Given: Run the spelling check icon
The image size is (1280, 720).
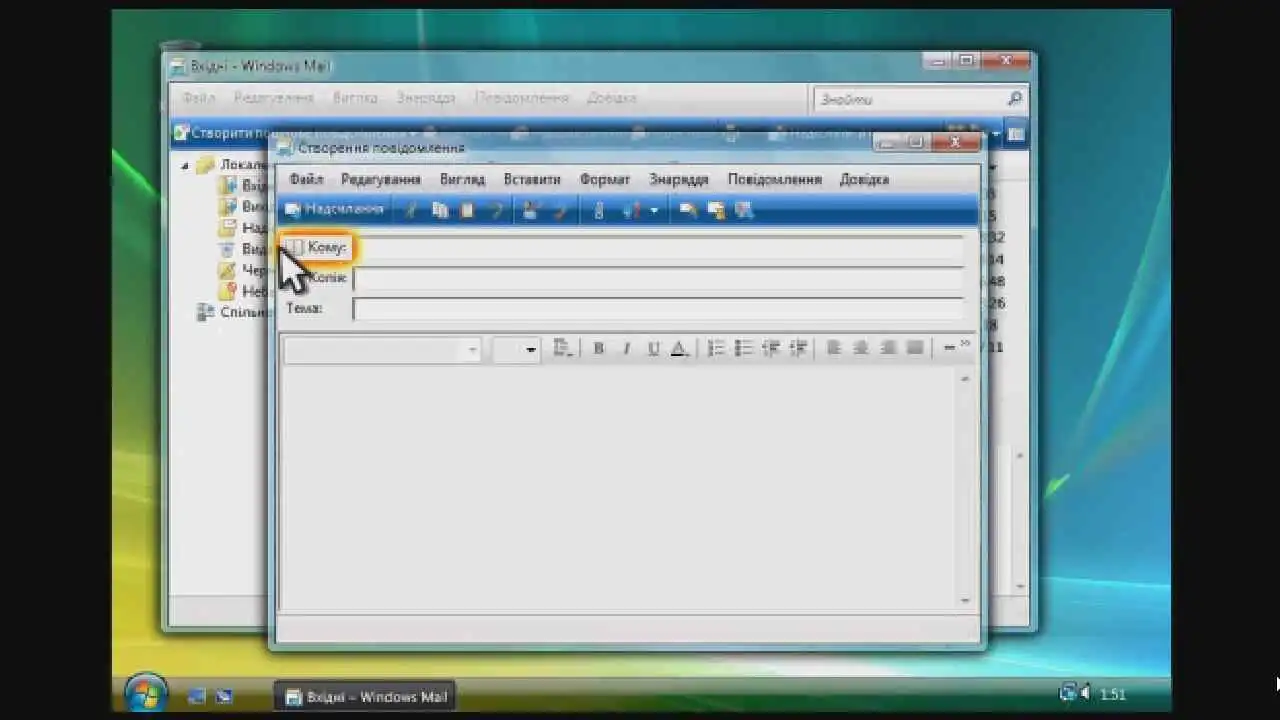Looking at the screenshot, I should (x=560, y=210).
